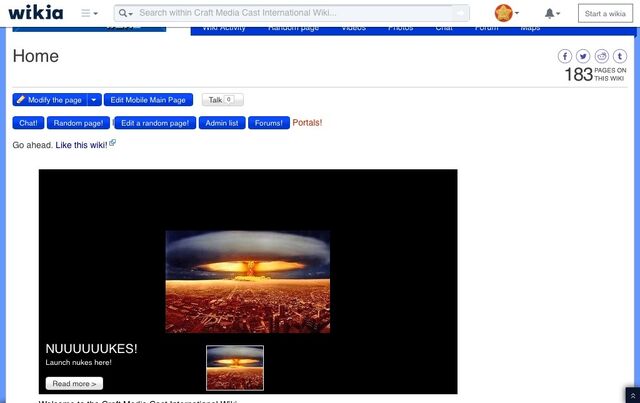Open the notifications bell
This screenshot has width=640, height=403.
(x=552, y=13)
